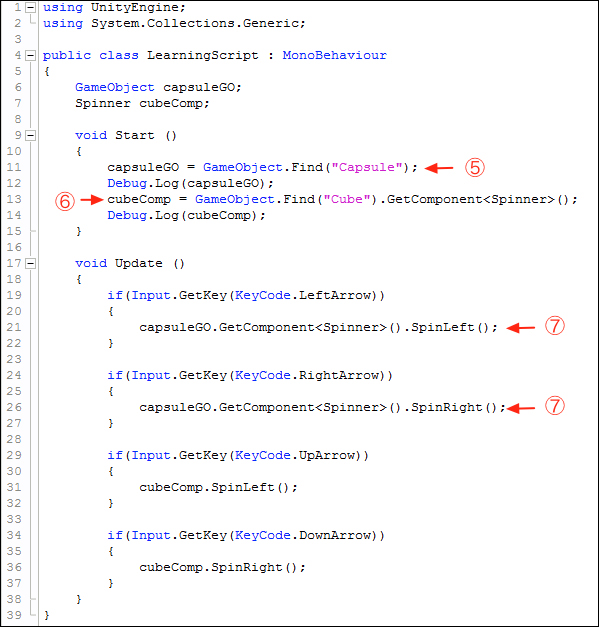Place cursor on MonoBehaviour class name
The width and height of the screenshot is (599, 627).
[x=335, y=55]
